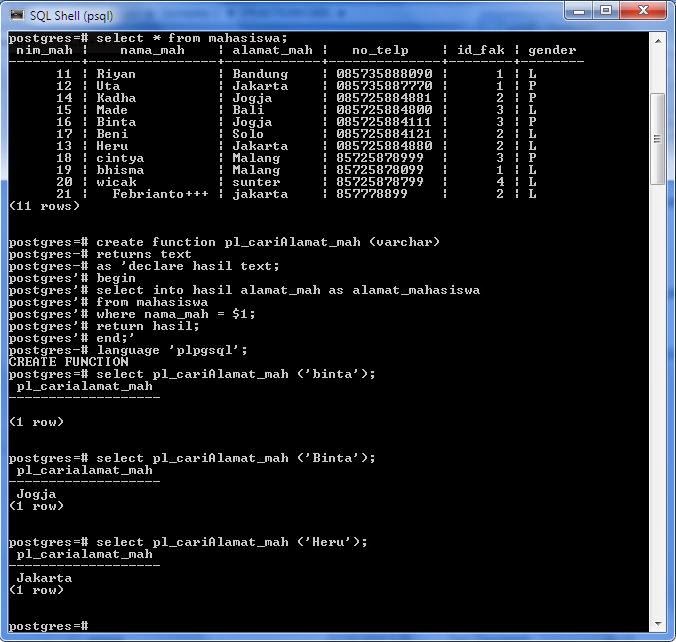The height and width of the screenshot is (642, 676).
Task: Click the 'where nama_mah = $1;' line
Action: [132, 314]
